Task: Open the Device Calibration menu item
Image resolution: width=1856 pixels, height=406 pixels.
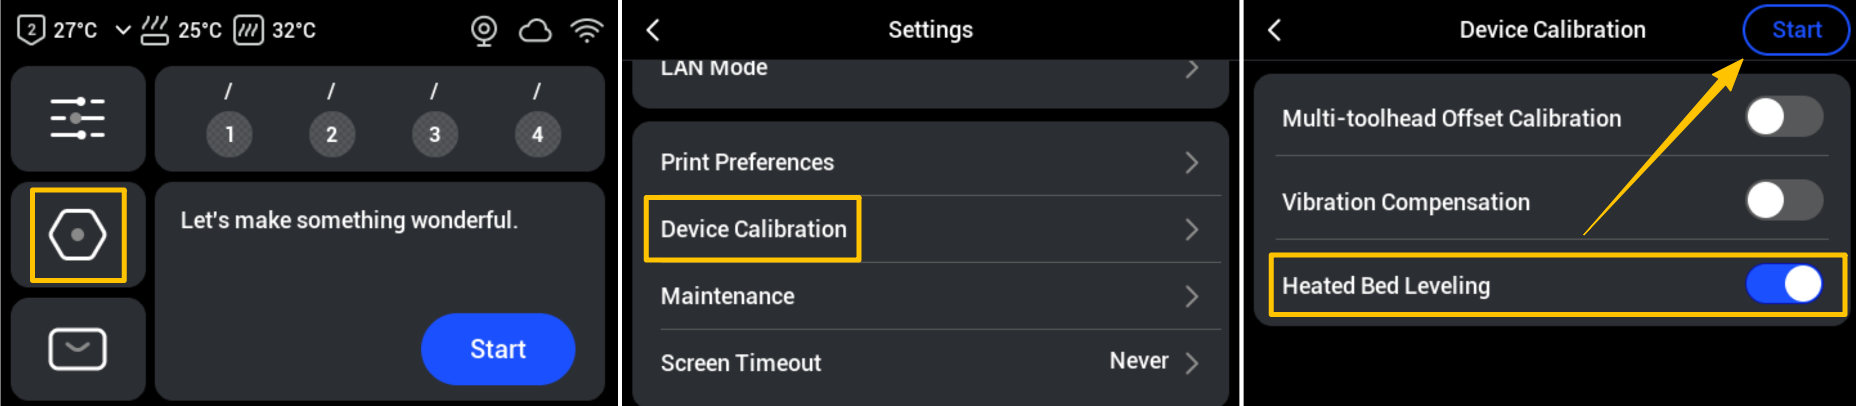Action: [x=753, y=229]
